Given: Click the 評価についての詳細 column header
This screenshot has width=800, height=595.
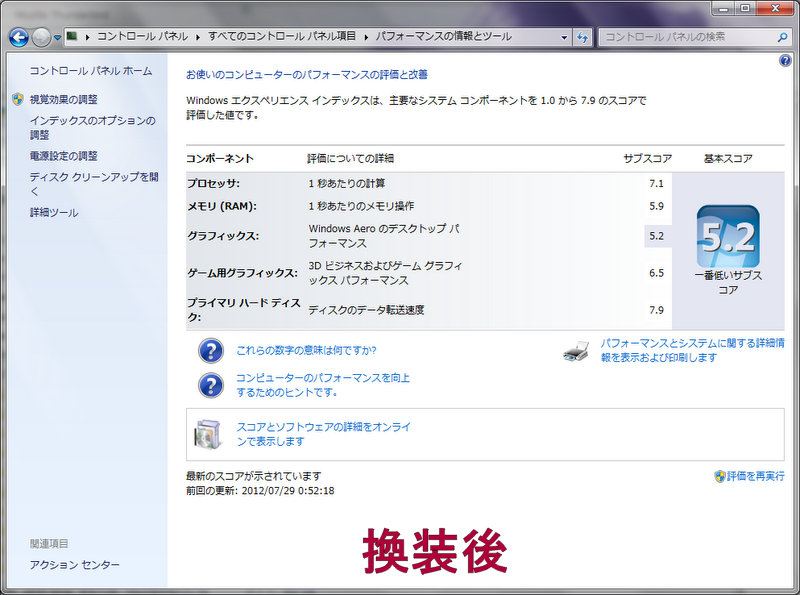Looking at the screenshot, I should tap(351, 159).
